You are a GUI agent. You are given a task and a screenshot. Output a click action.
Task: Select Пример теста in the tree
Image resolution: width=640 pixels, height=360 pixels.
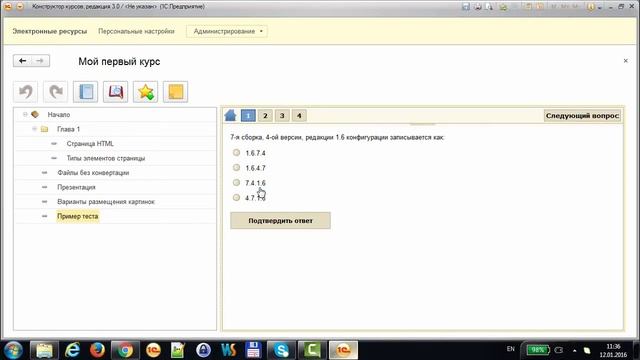click(x=78, y=216)
